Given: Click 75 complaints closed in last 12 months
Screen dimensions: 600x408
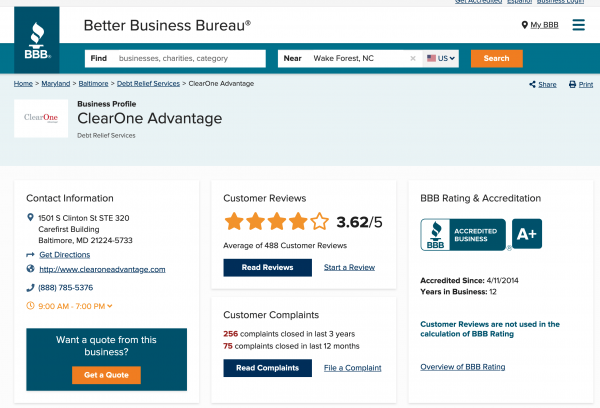Looking at the screenshot, I should tap(291, 346).
